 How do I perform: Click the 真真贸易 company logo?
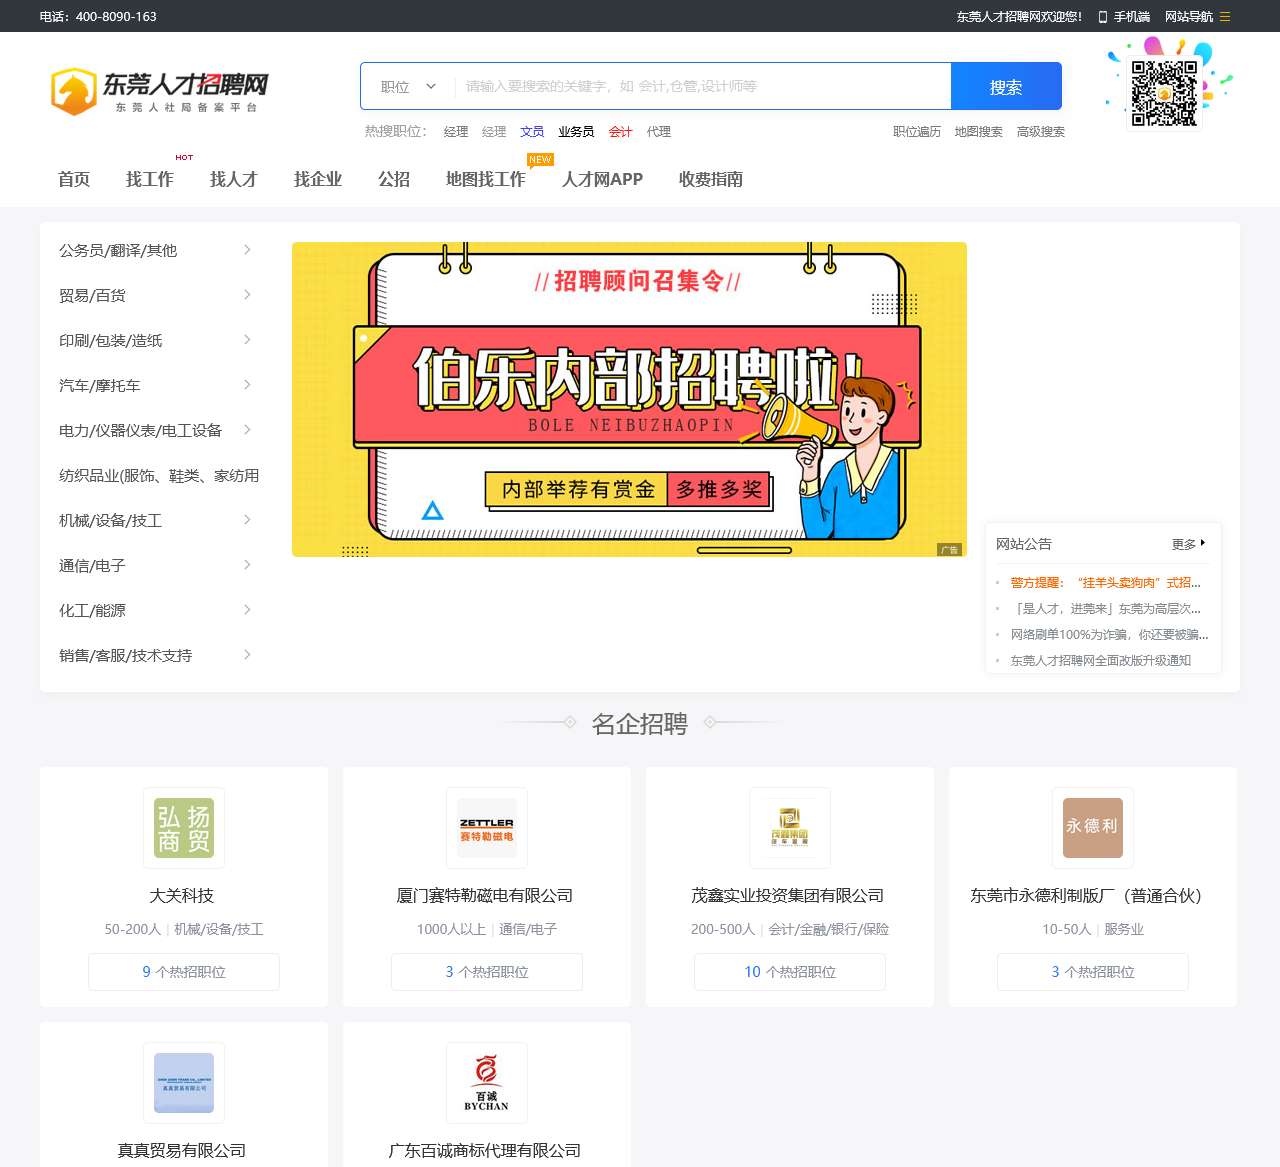pos(184,1083)
